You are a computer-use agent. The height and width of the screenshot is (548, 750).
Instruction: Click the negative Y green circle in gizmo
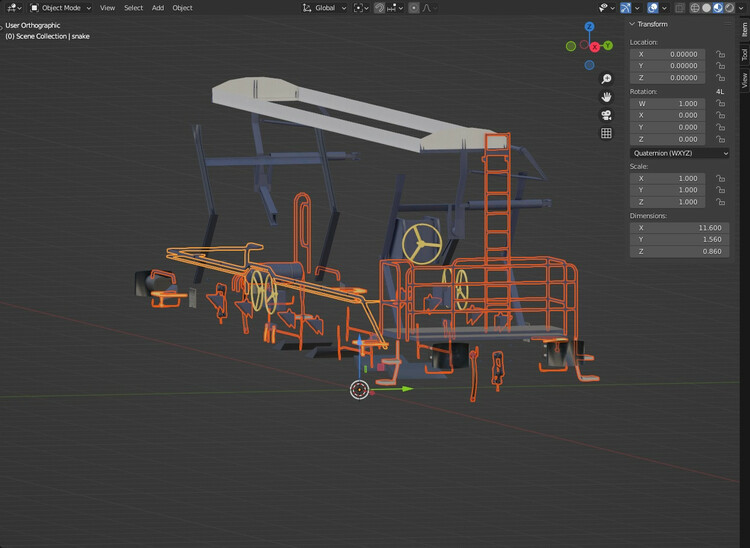pyautogui.click(x=571, y=46)
